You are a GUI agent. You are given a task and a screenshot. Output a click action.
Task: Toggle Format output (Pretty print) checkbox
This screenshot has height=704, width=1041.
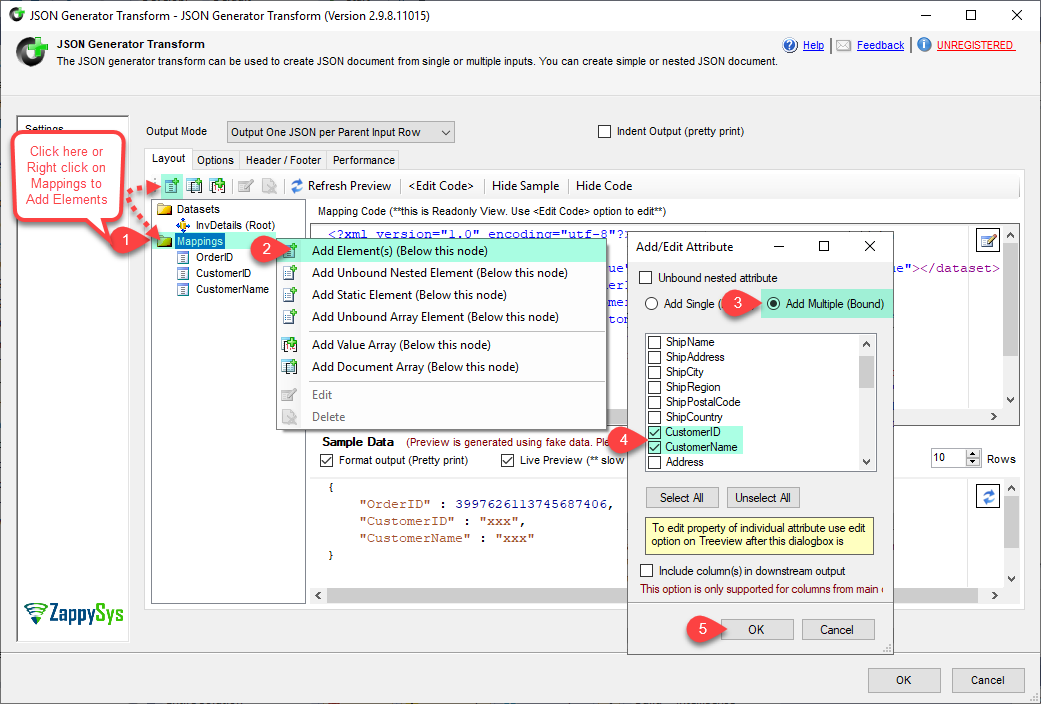coord(327,460)
